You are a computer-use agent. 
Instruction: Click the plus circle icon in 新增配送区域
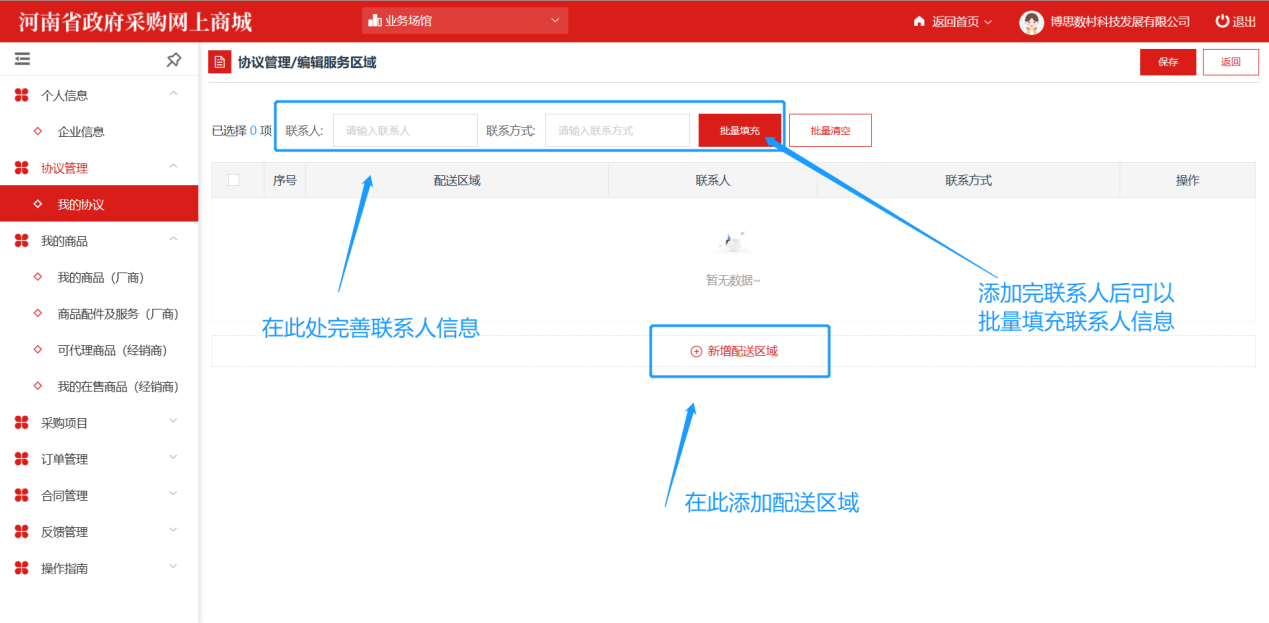[x=696, y=352]
